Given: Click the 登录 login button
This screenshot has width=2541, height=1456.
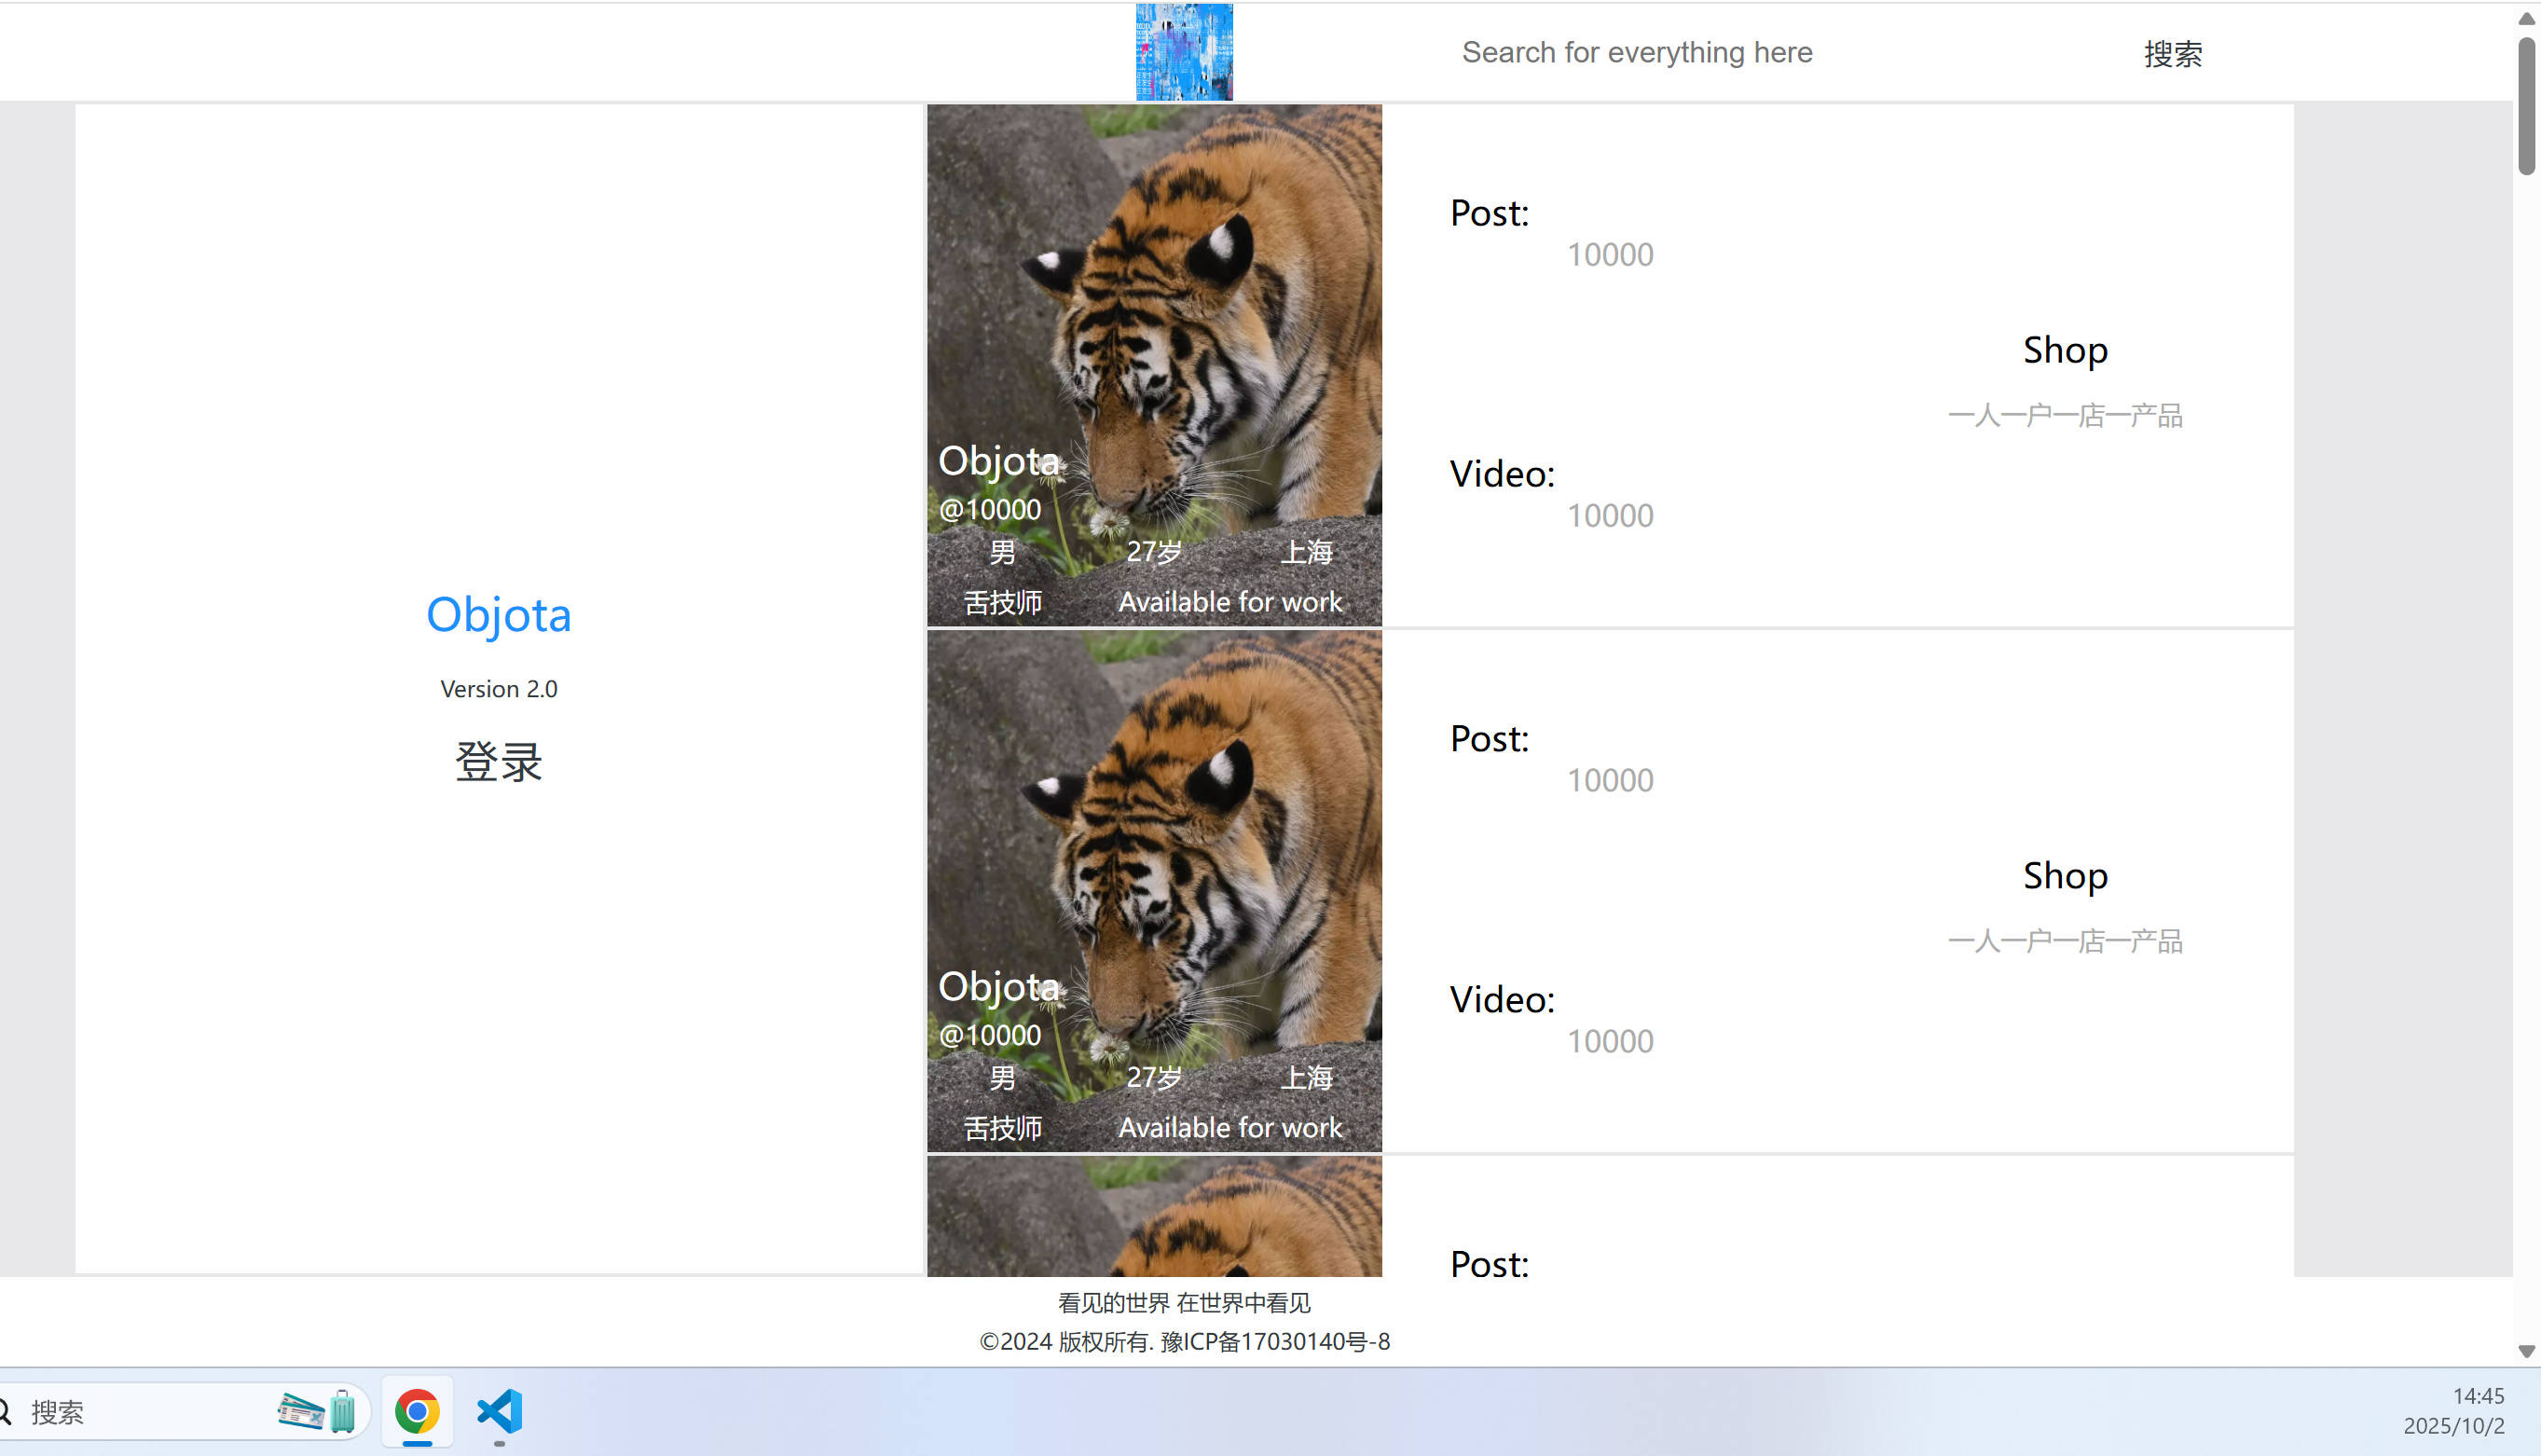Looking at the screenshot, I should point(498,762).
